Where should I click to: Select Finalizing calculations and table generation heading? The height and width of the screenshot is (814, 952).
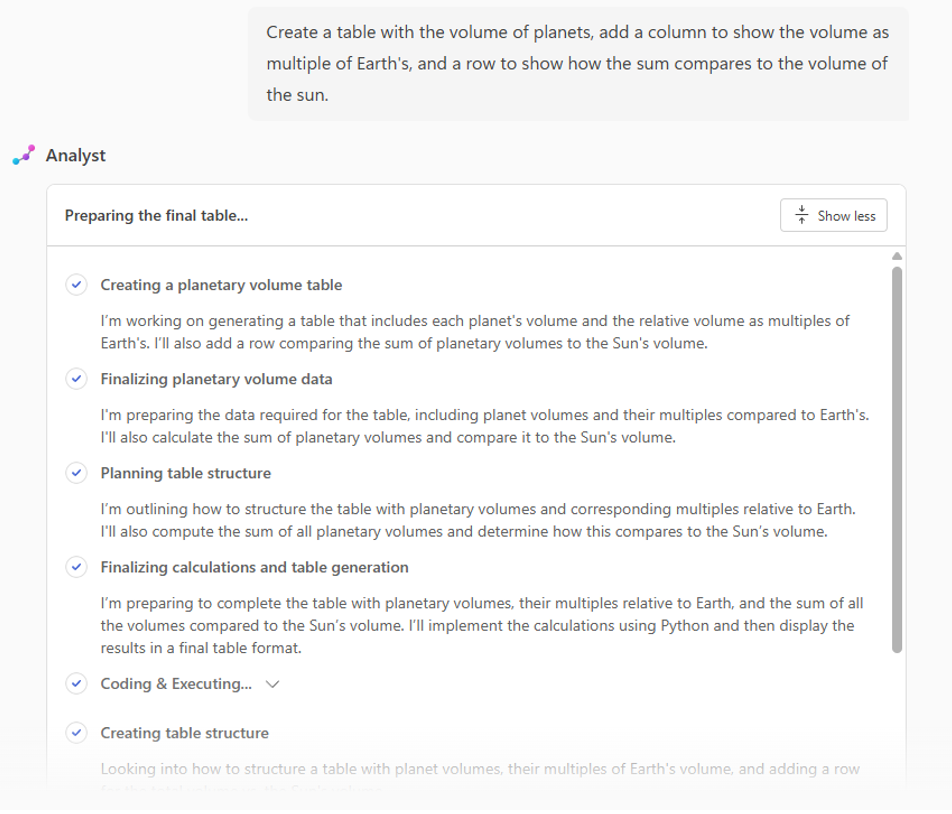[x=254, y=567]
